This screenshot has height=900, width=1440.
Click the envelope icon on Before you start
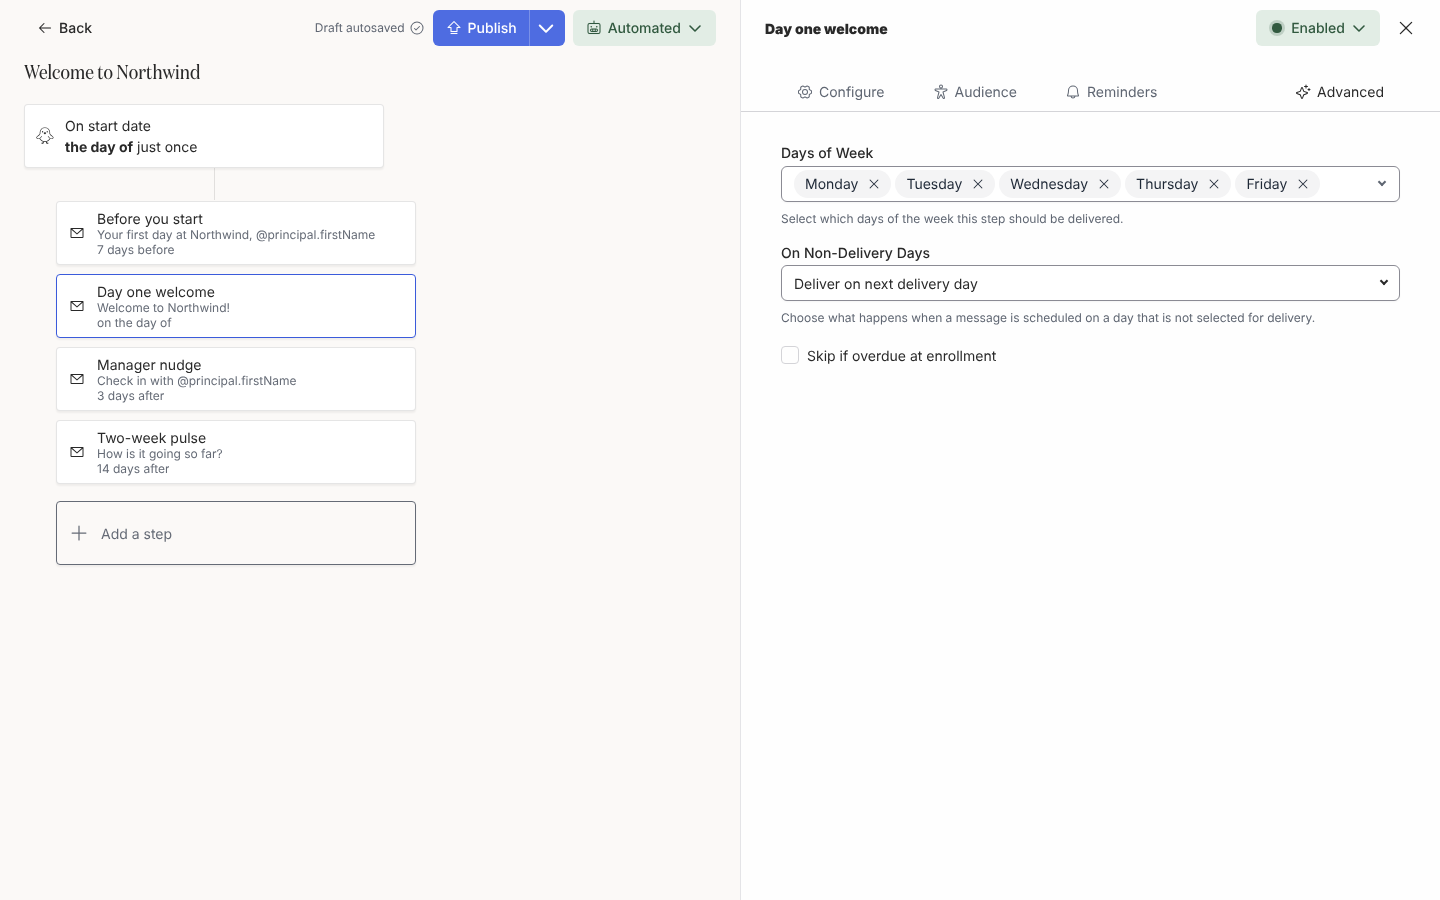pos(77,233)
